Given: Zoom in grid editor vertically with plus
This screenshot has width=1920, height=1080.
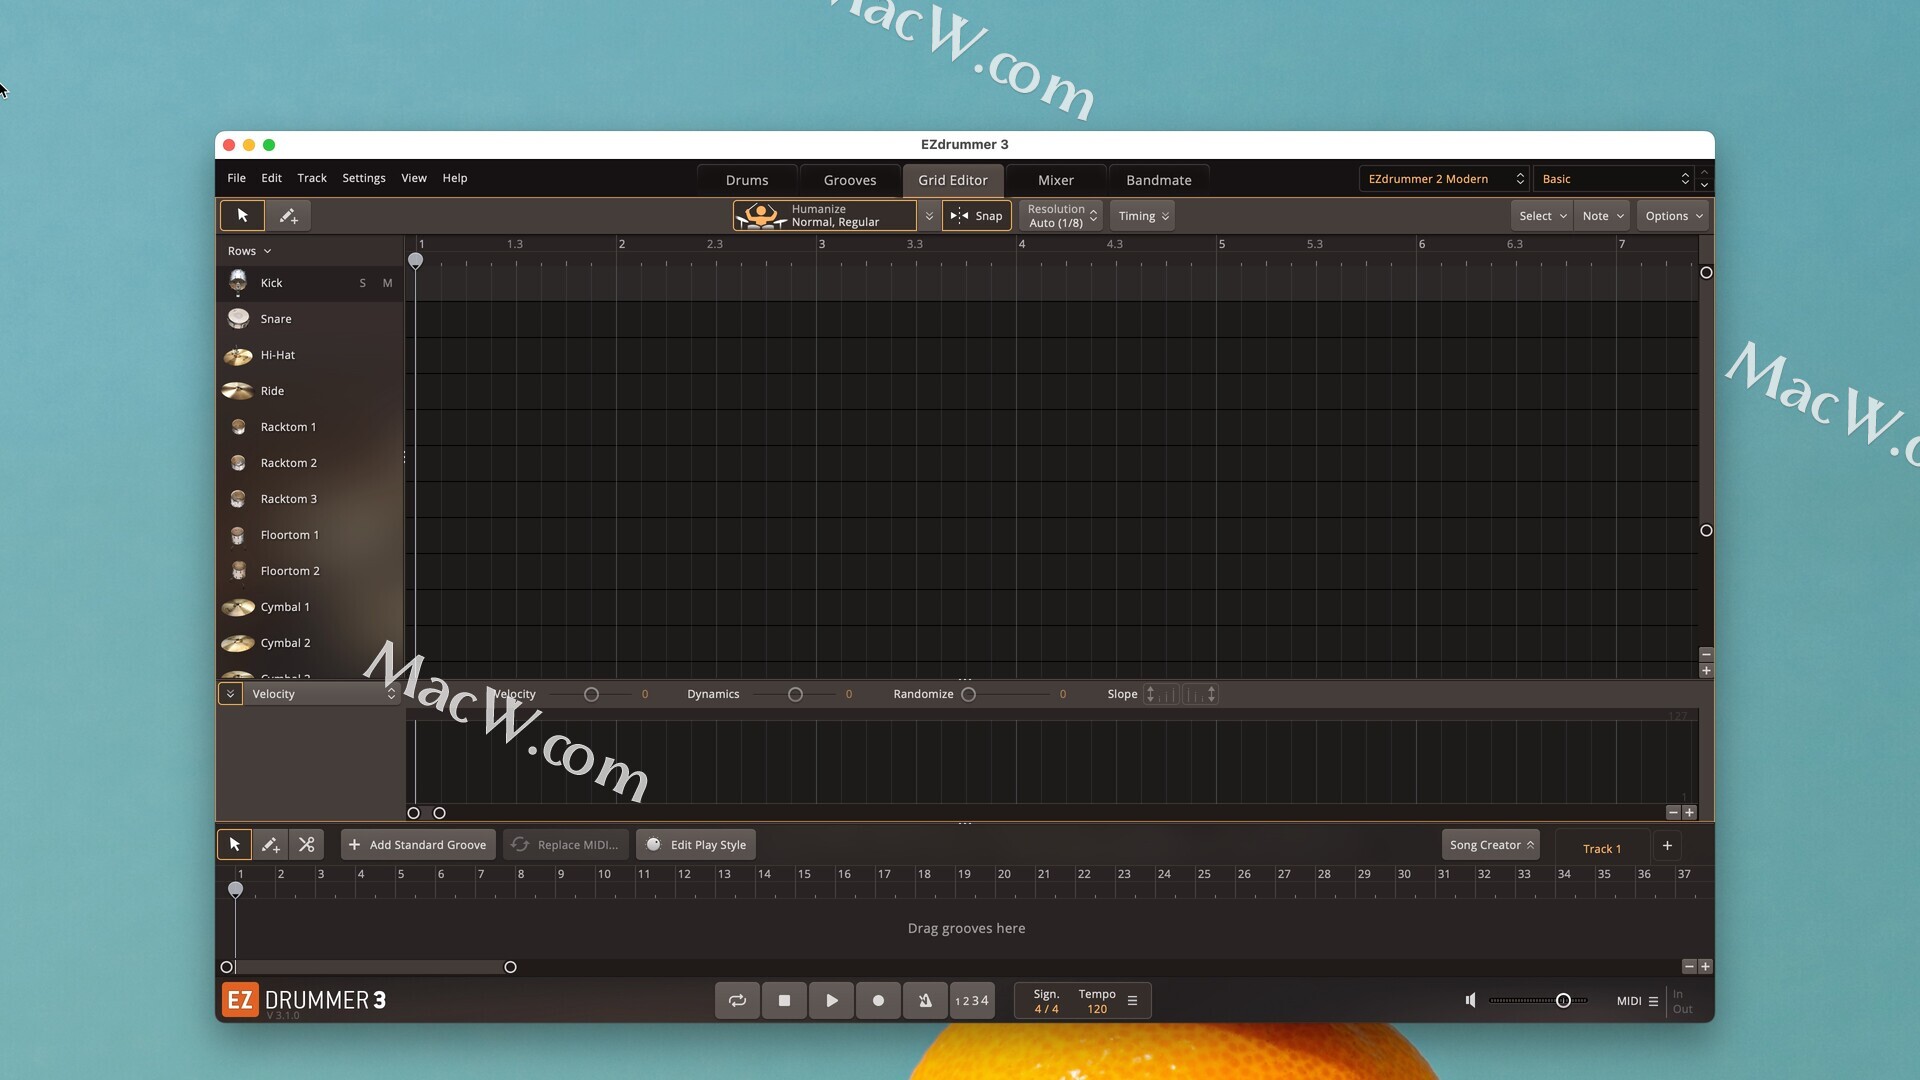Looking at the screenshot, I should (x=1706, y=671).
